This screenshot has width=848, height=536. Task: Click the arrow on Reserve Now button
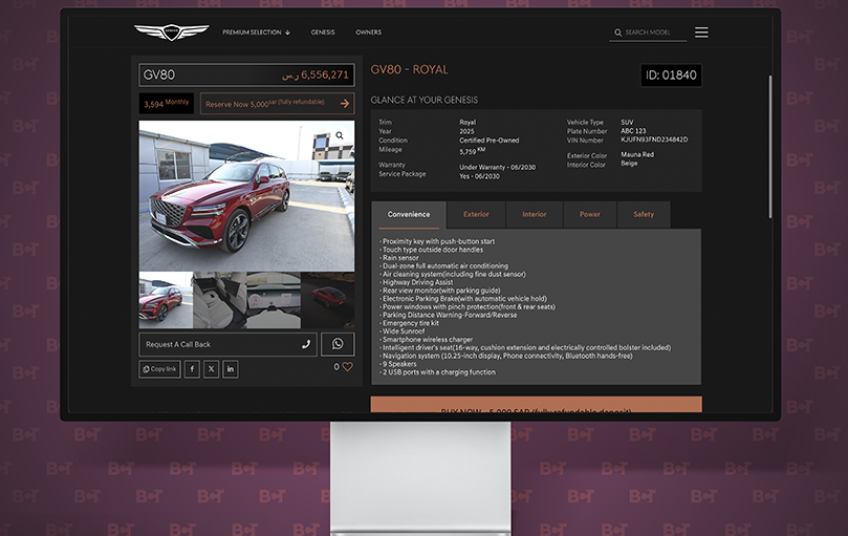click(344, 103)
